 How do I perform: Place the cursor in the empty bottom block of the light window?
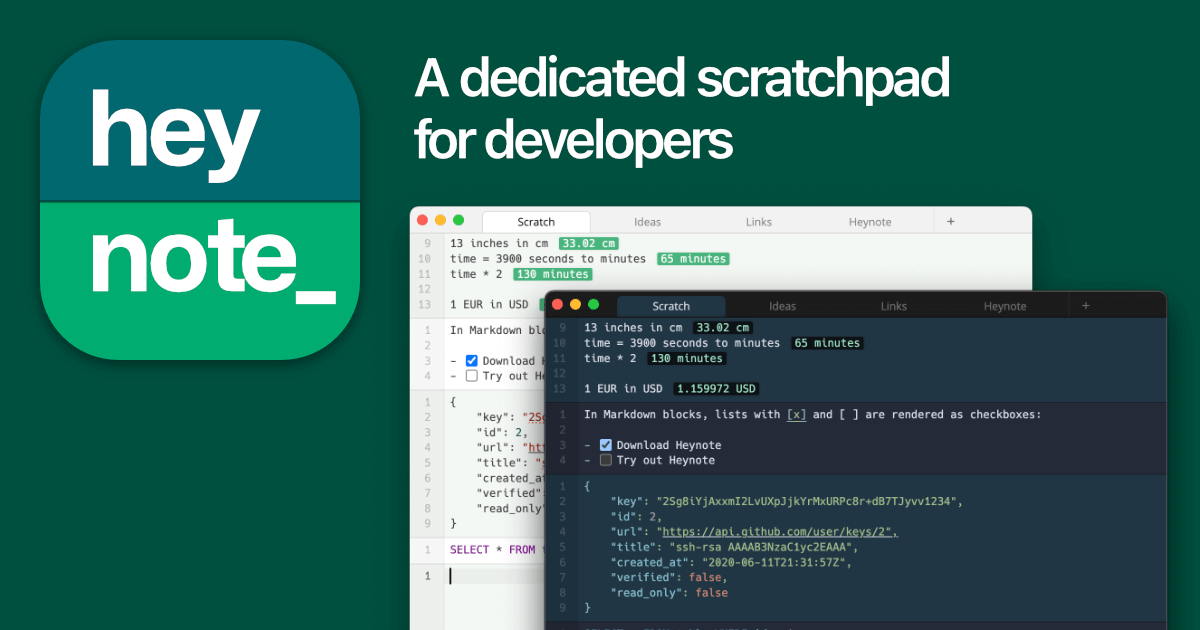point(495,576)
